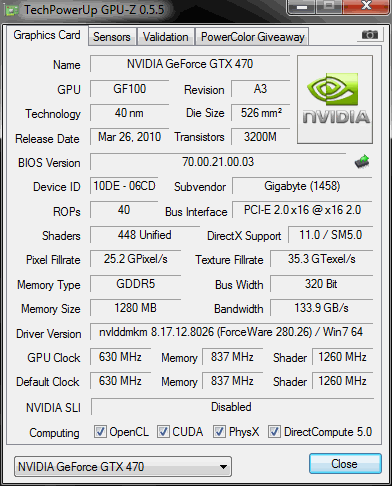The height and width of the screenshot is (486, 392).
Task: Open the graphics card selector combo box
Action: [123, 466]
